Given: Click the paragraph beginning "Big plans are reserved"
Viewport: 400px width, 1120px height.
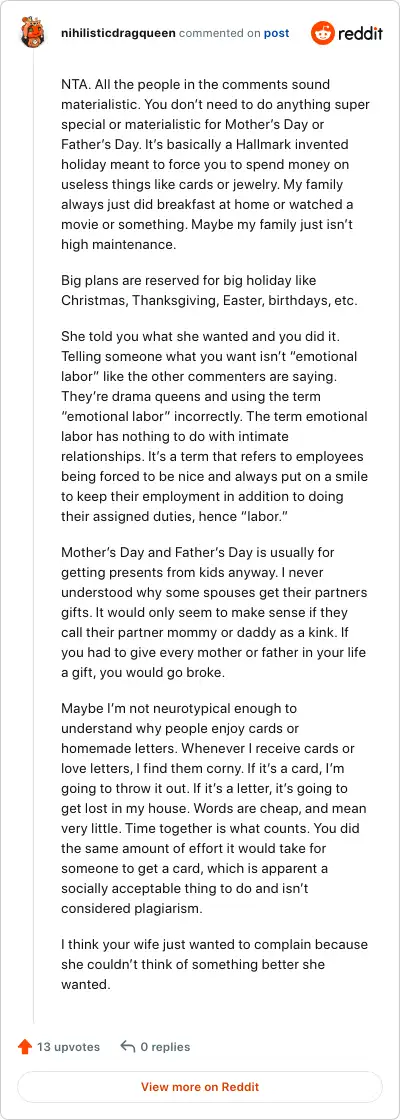Looking at the screenshot, I should click(x=209, y=290).
